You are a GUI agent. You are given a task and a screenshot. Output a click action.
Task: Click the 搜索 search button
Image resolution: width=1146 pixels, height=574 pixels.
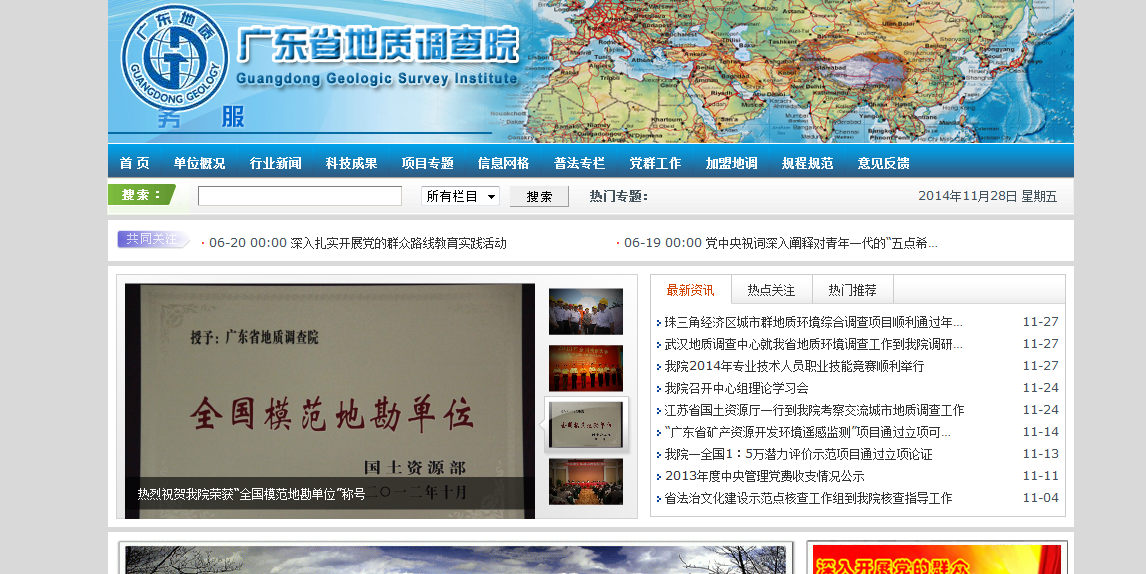[x=539, y=196]
